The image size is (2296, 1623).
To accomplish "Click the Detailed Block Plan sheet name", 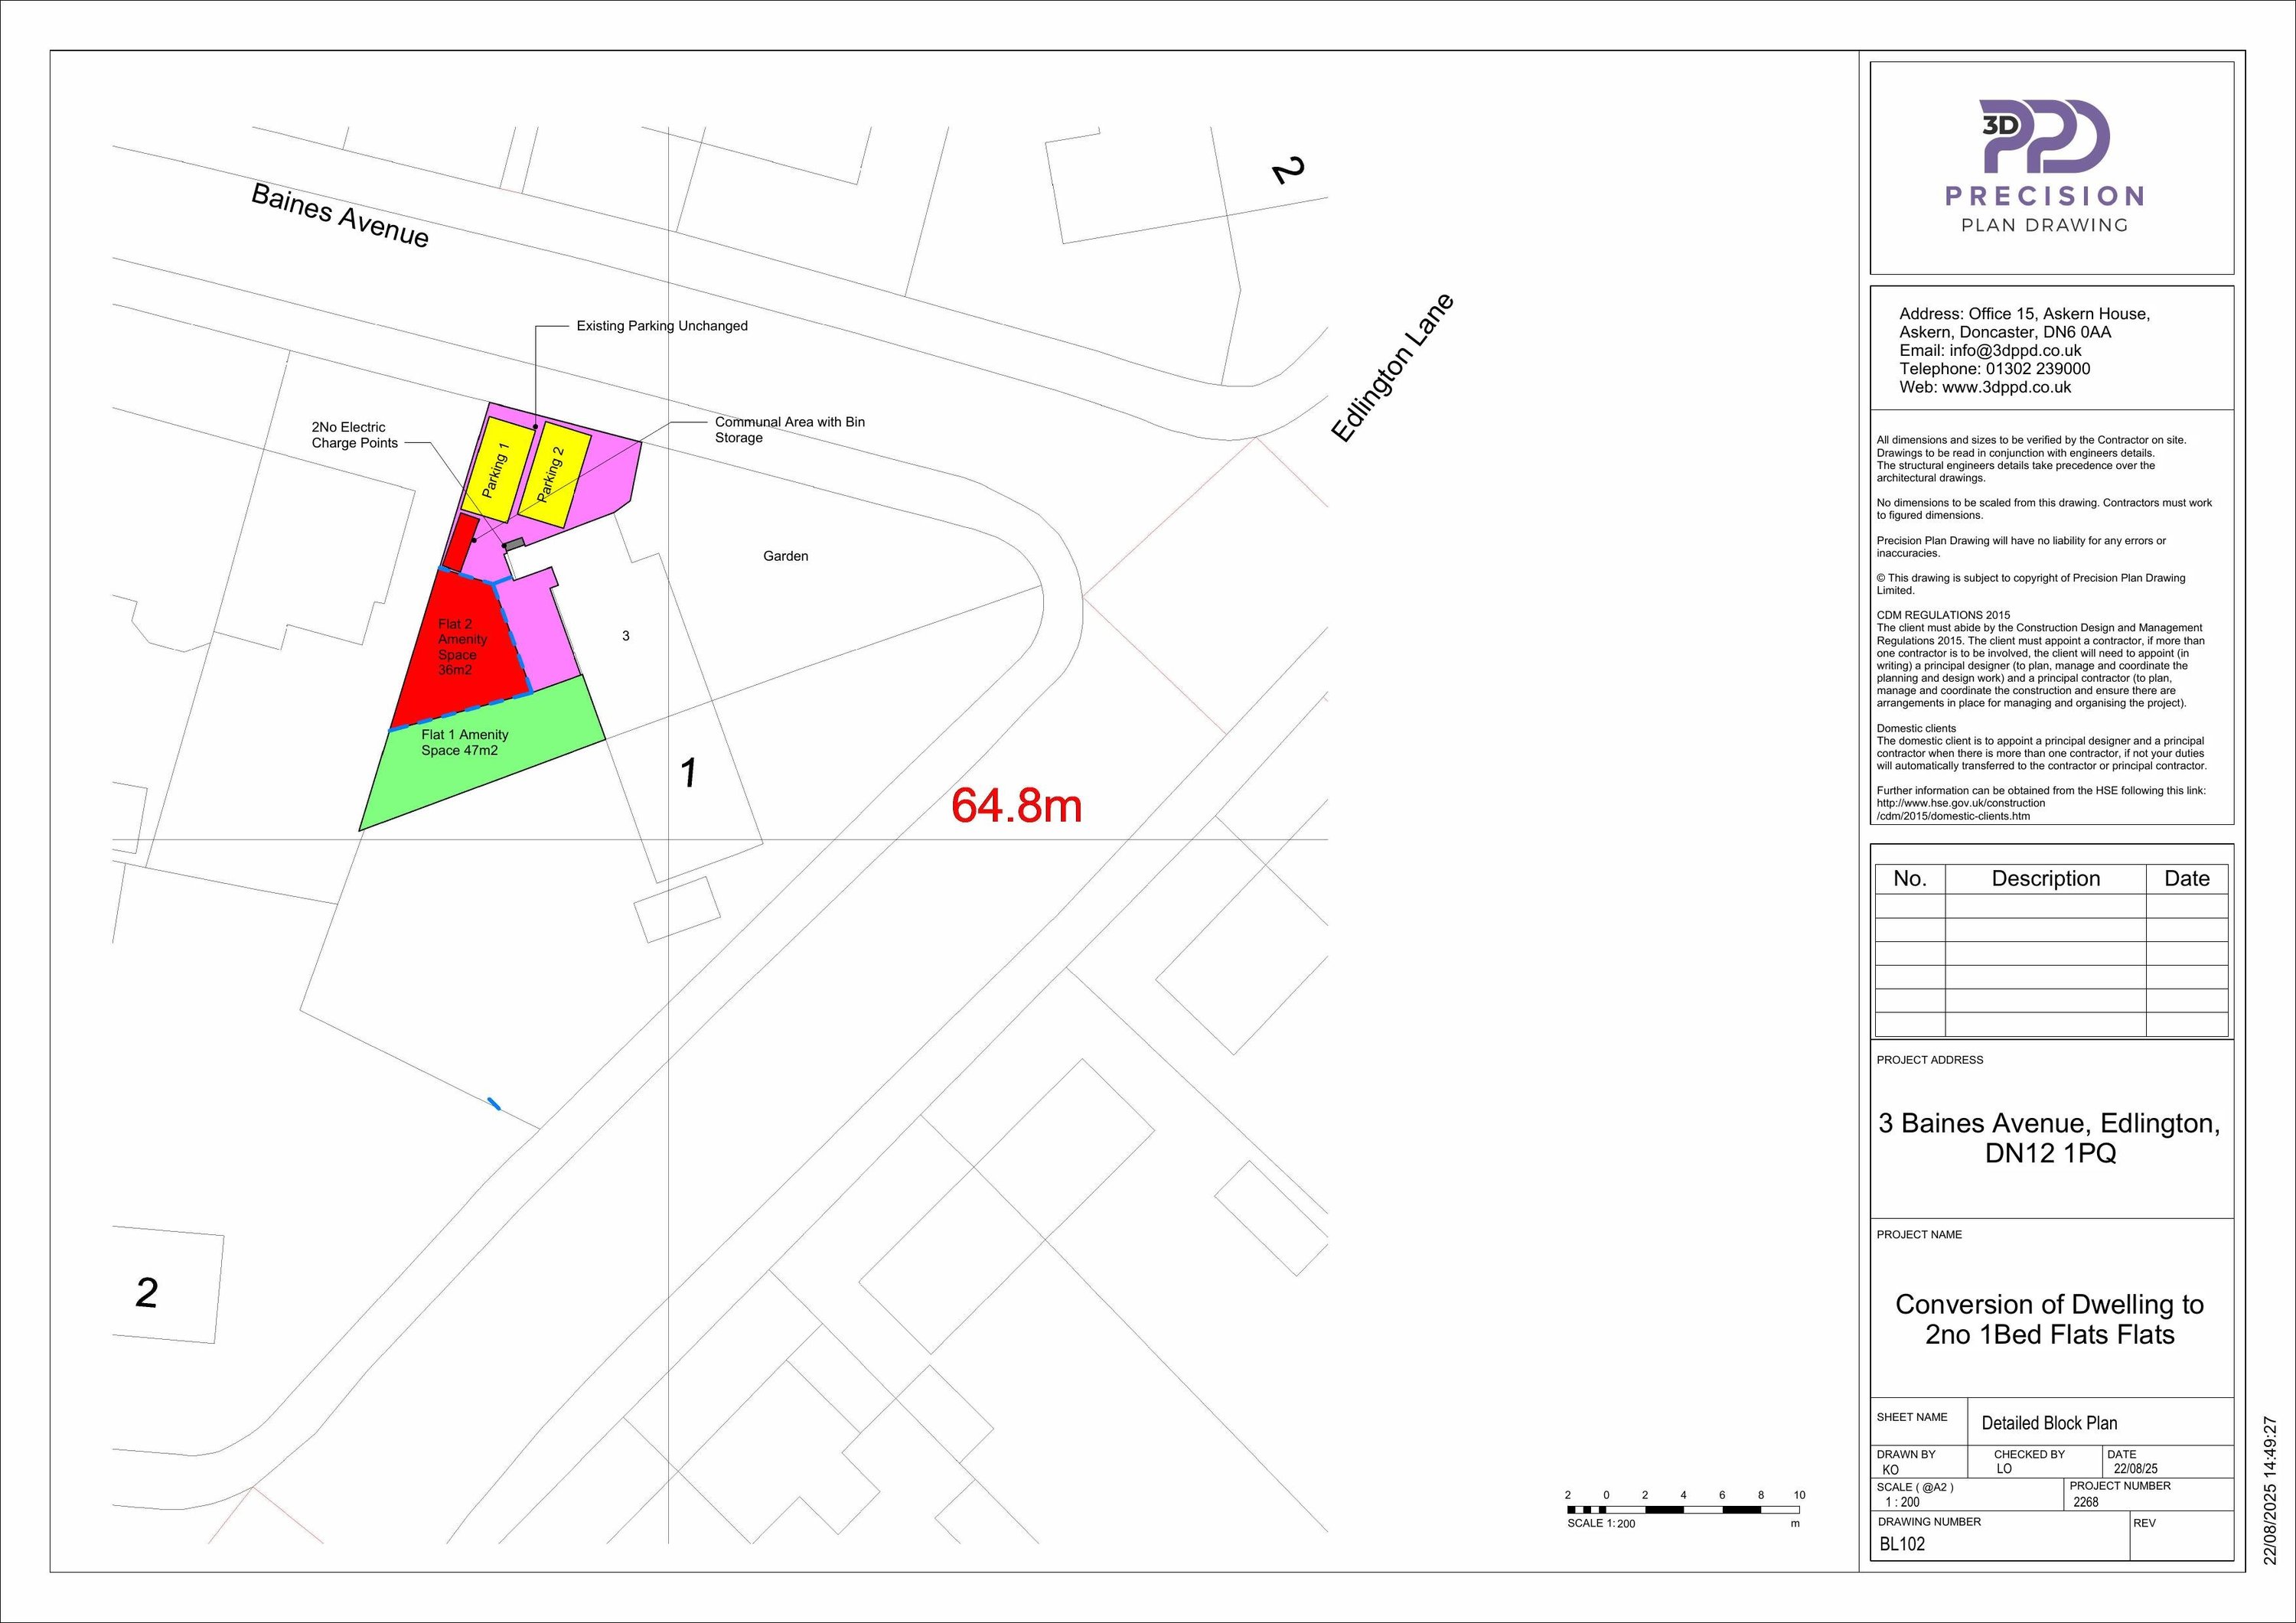I will (2049, 1423).
